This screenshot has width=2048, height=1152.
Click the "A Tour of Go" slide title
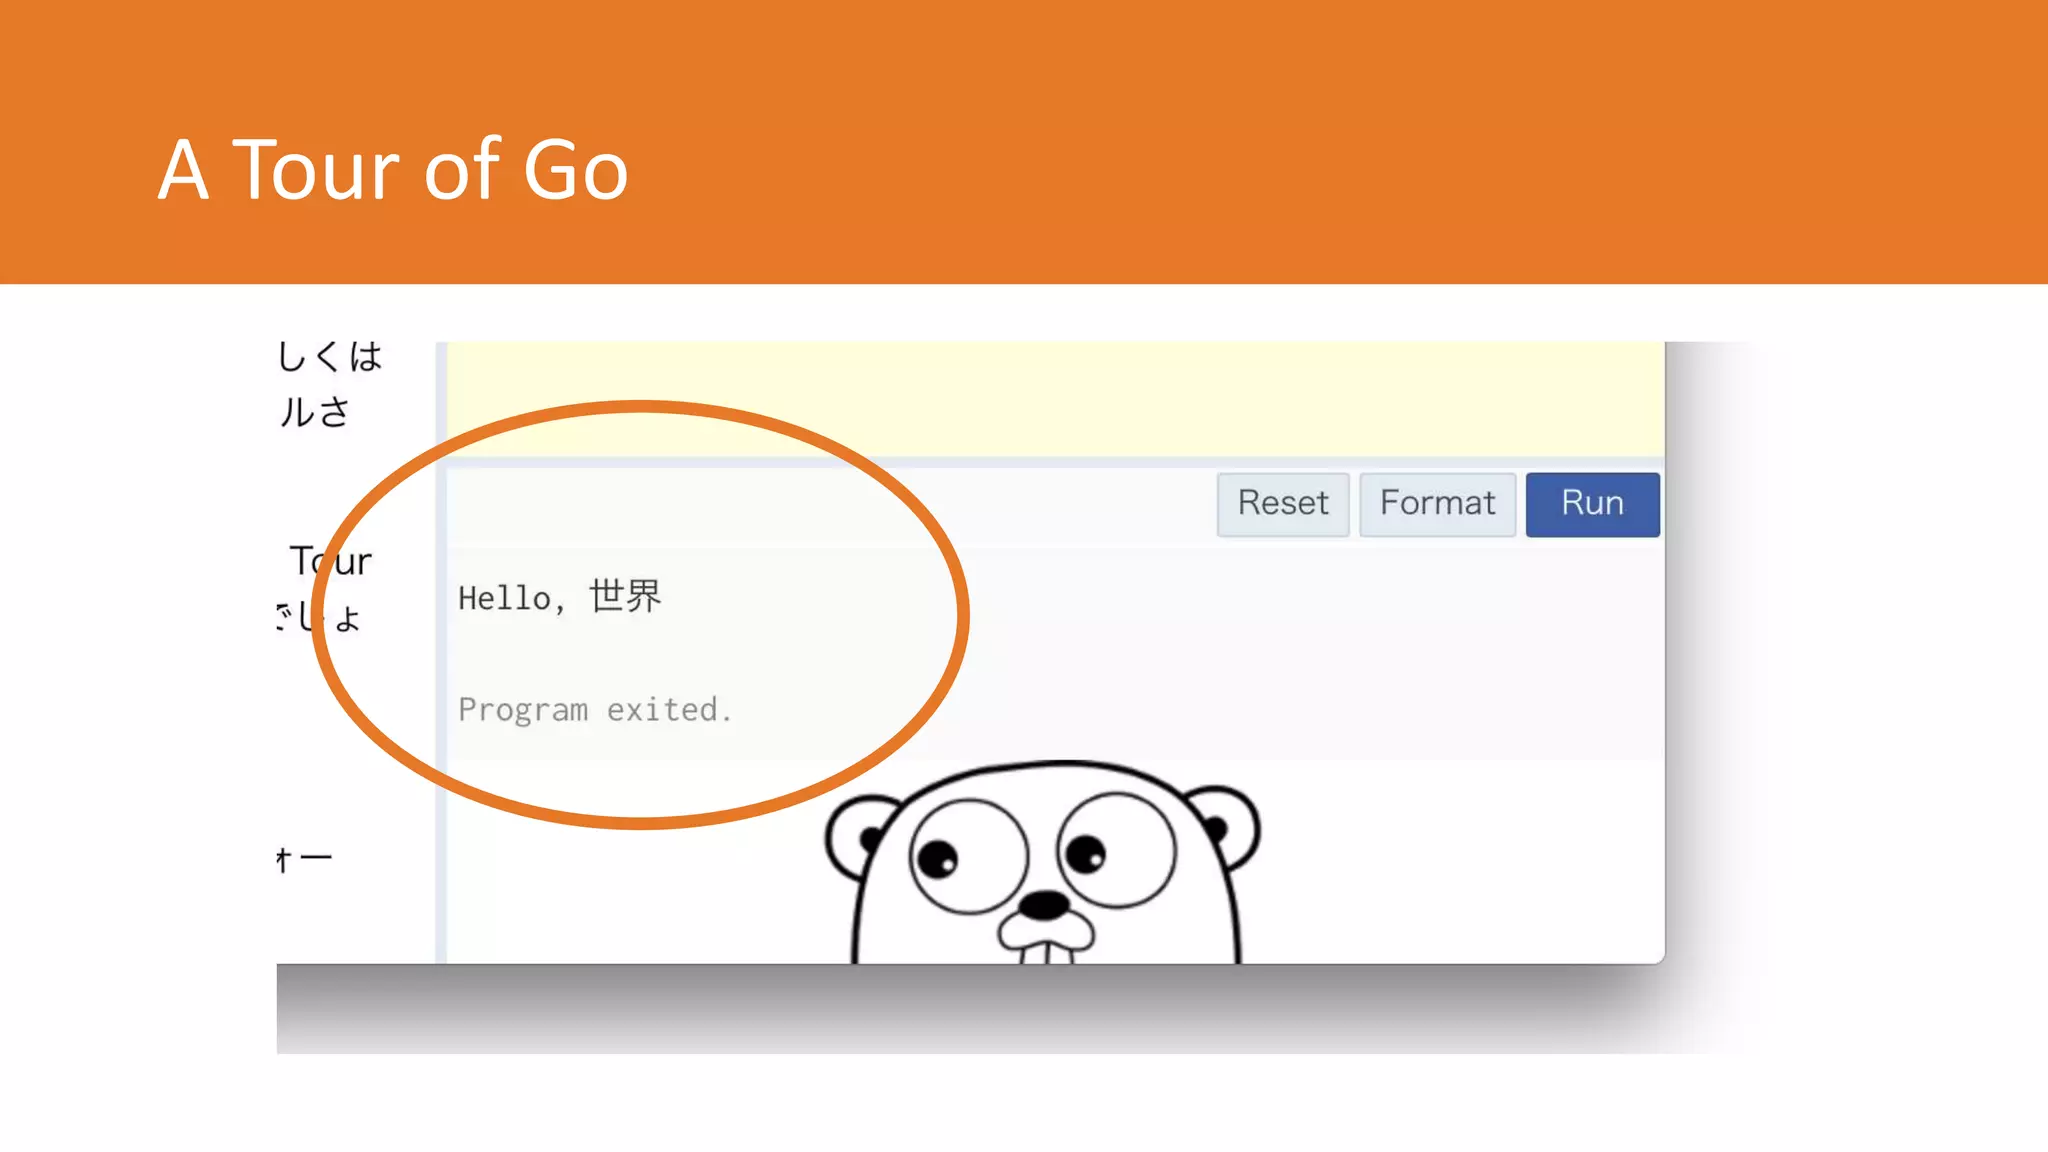[393, 170]
